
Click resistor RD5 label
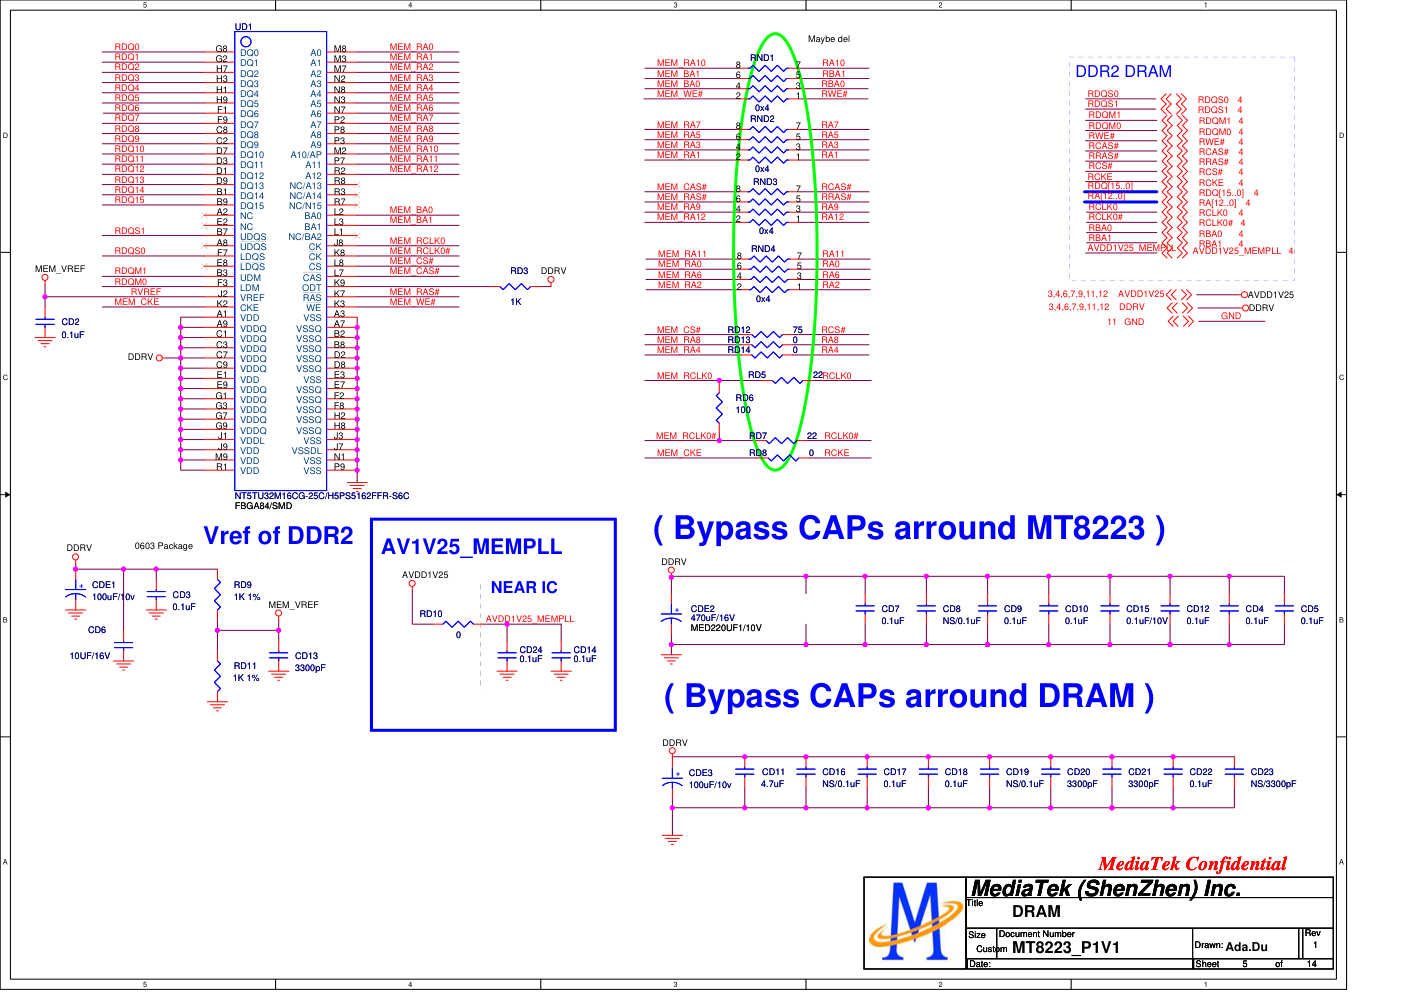pyautogui.click(x=757, y=375)
